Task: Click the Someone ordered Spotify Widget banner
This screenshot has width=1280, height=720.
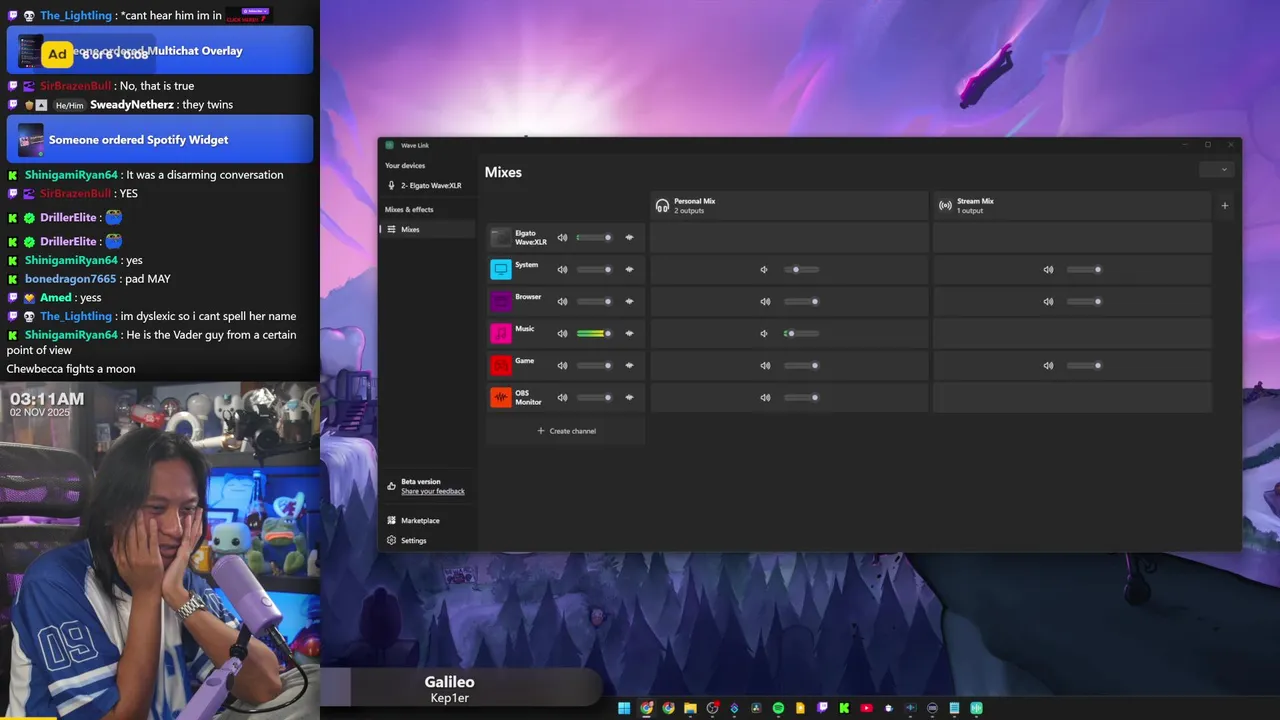Action: tap(160, 139)
